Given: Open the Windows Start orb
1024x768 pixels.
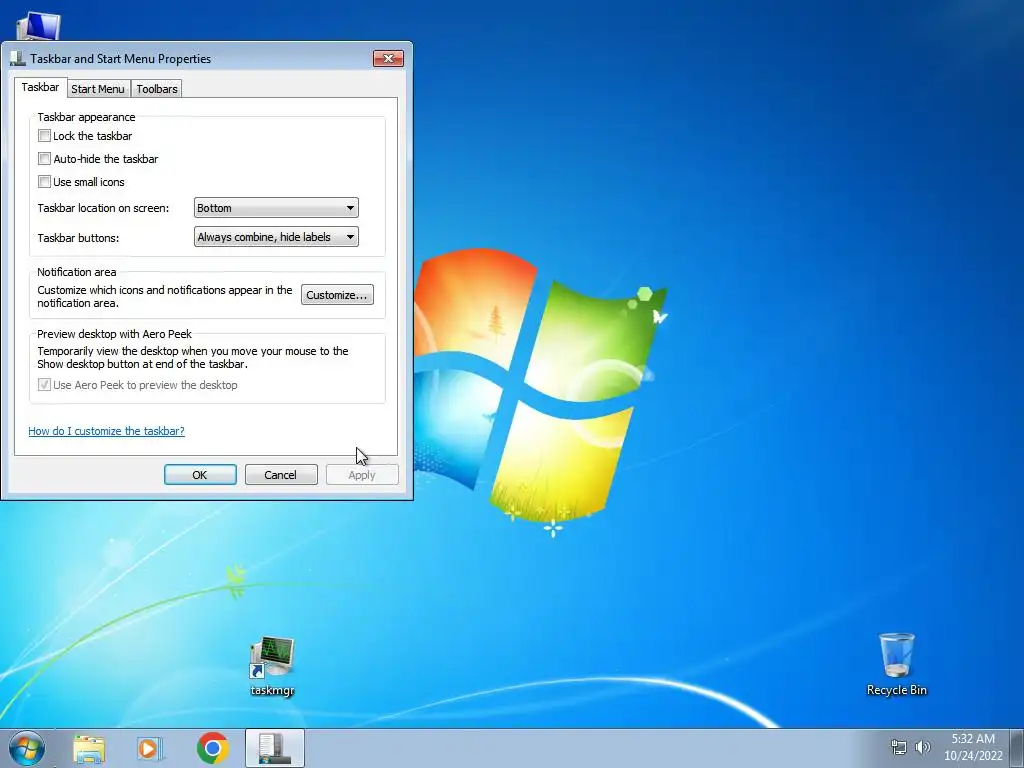Looking at the screenshot, I should 27,748.
